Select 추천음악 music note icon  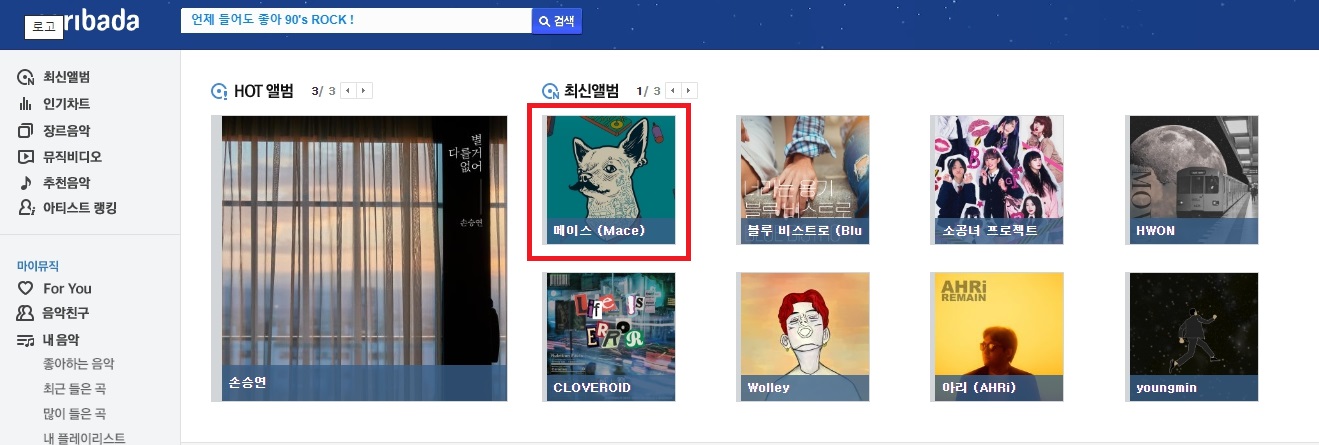pyautogui.click(x=26, y=182)
